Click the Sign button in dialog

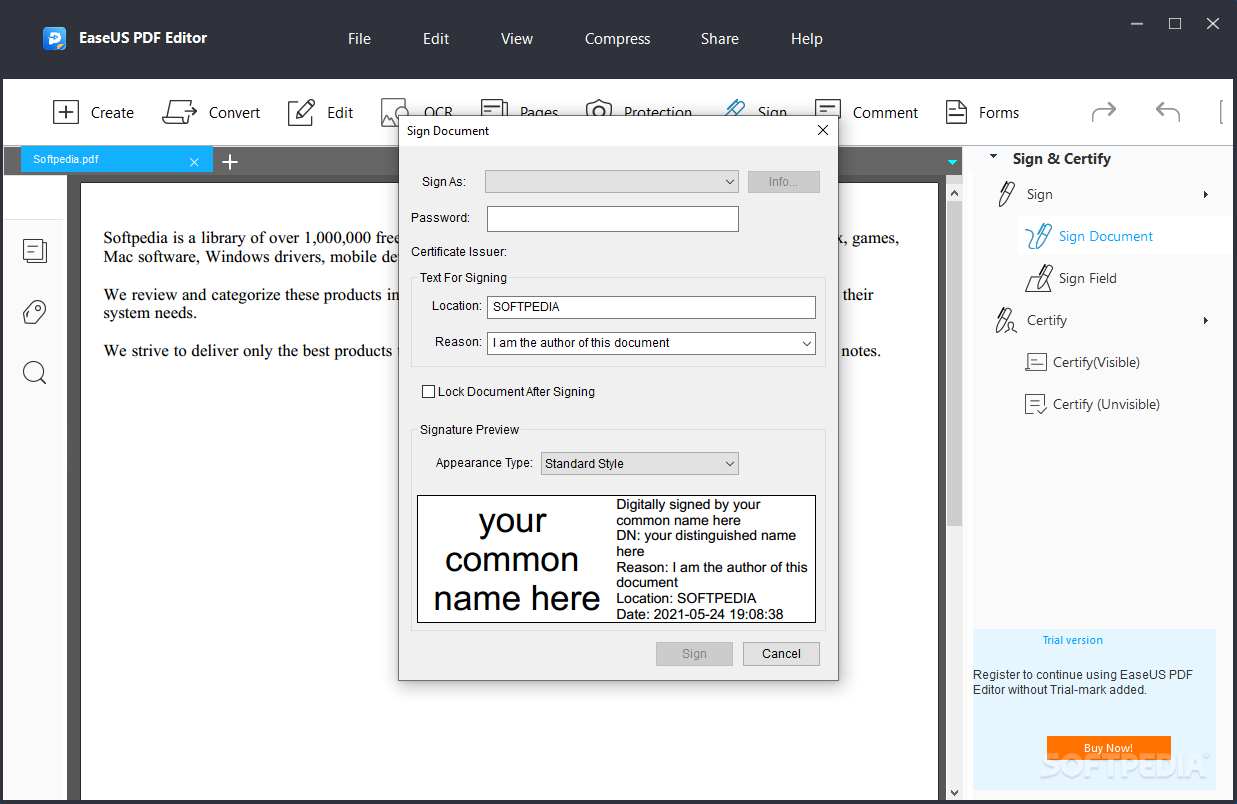pos(694,654)
